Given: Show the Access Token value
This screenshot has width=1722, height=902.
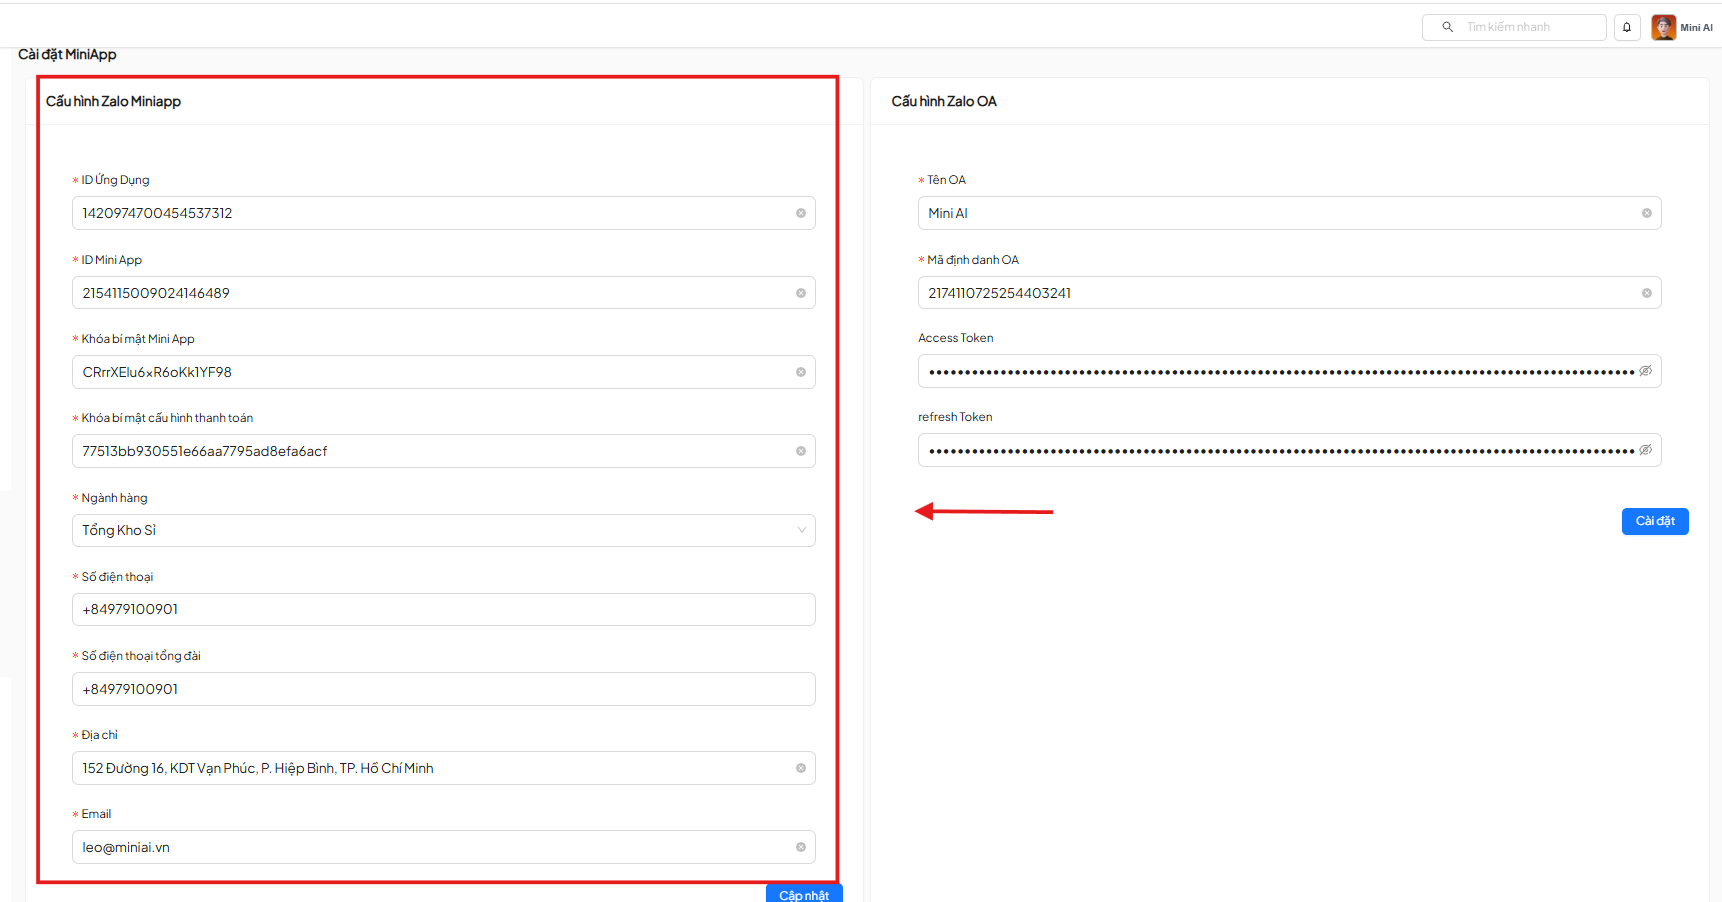Looking at the screenshot, I should point(1645,371).
